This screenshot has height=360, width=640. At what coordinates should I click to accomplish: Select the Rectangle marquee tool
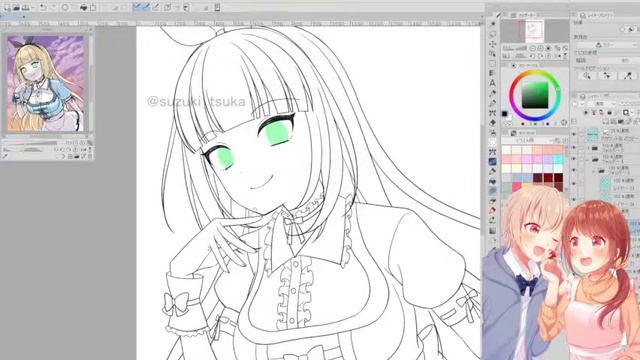tap(493, 64)
